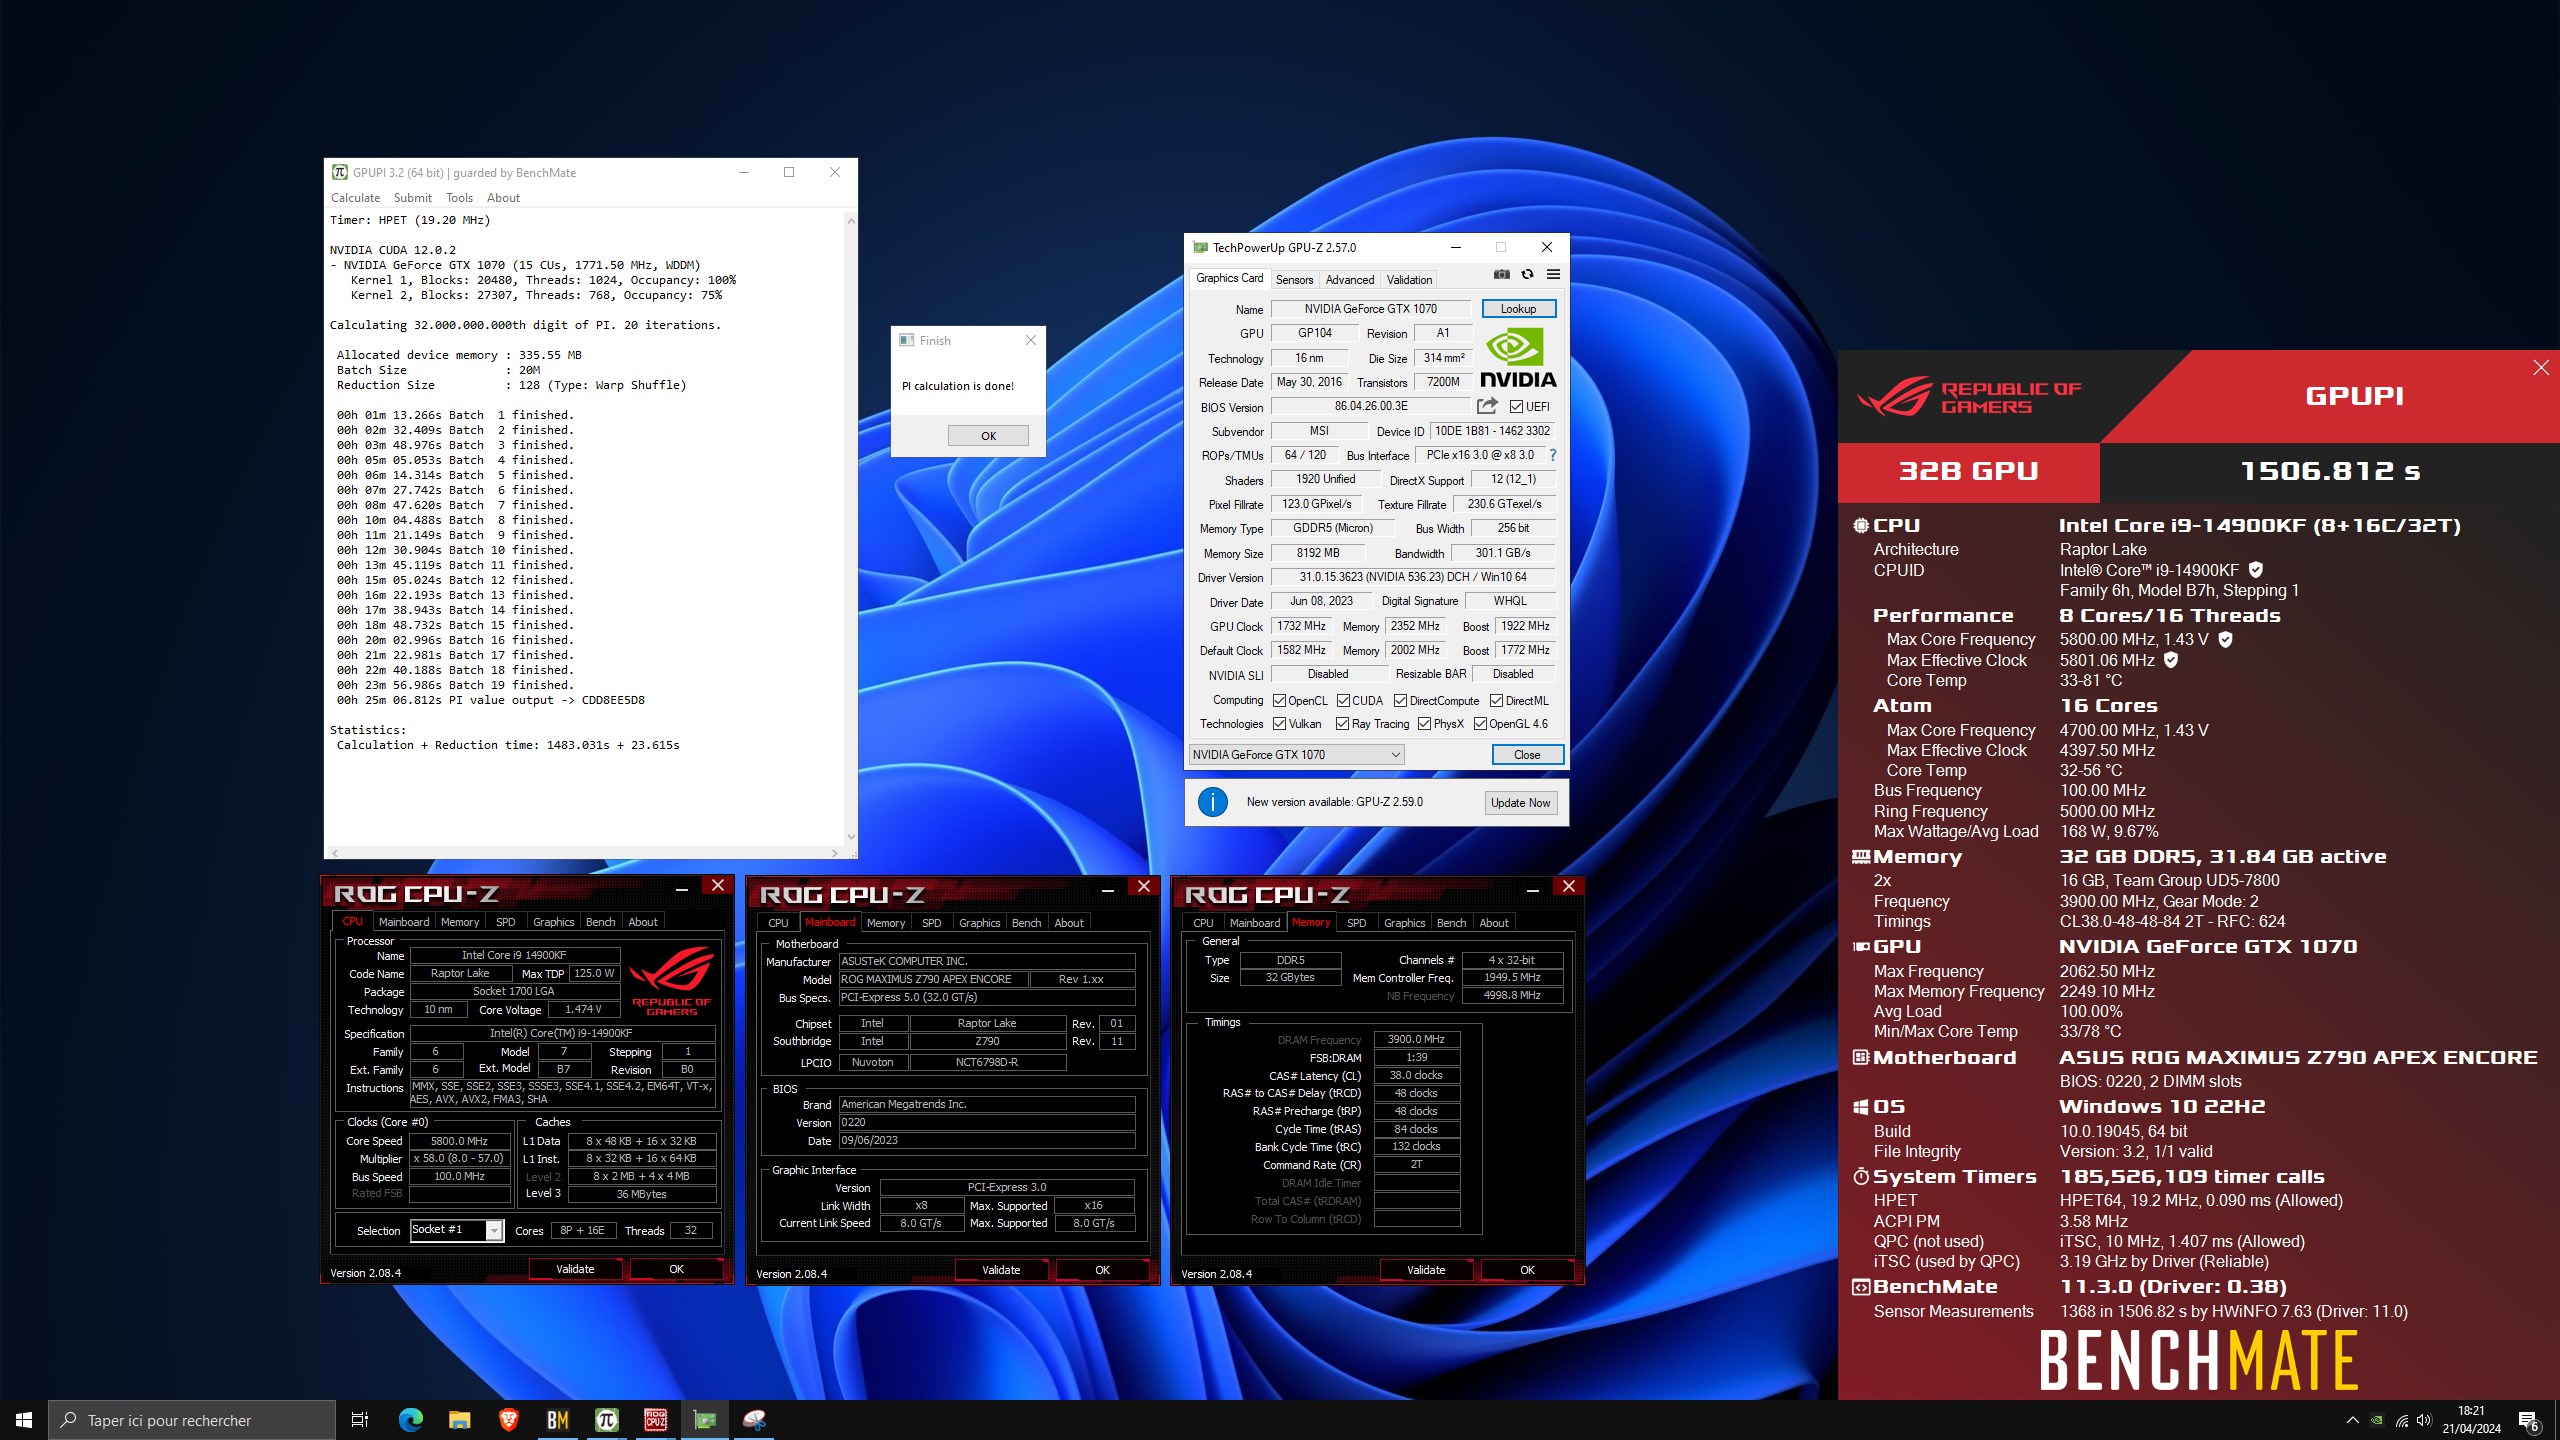Click the BIOS Version share/export icon in GPU-Z

1487,406
